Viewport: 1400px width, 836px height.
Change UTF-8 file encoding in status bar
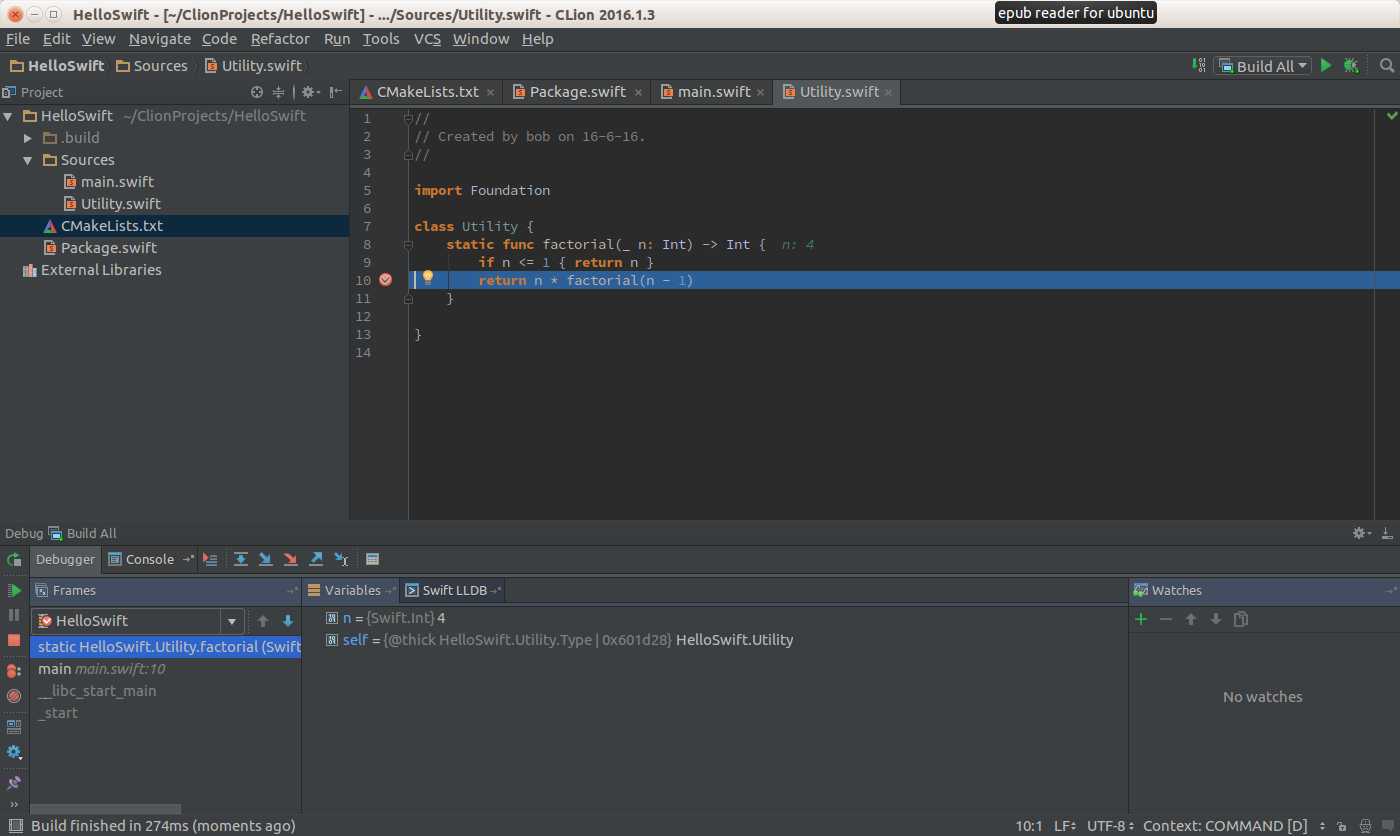tap(1110, 826)
